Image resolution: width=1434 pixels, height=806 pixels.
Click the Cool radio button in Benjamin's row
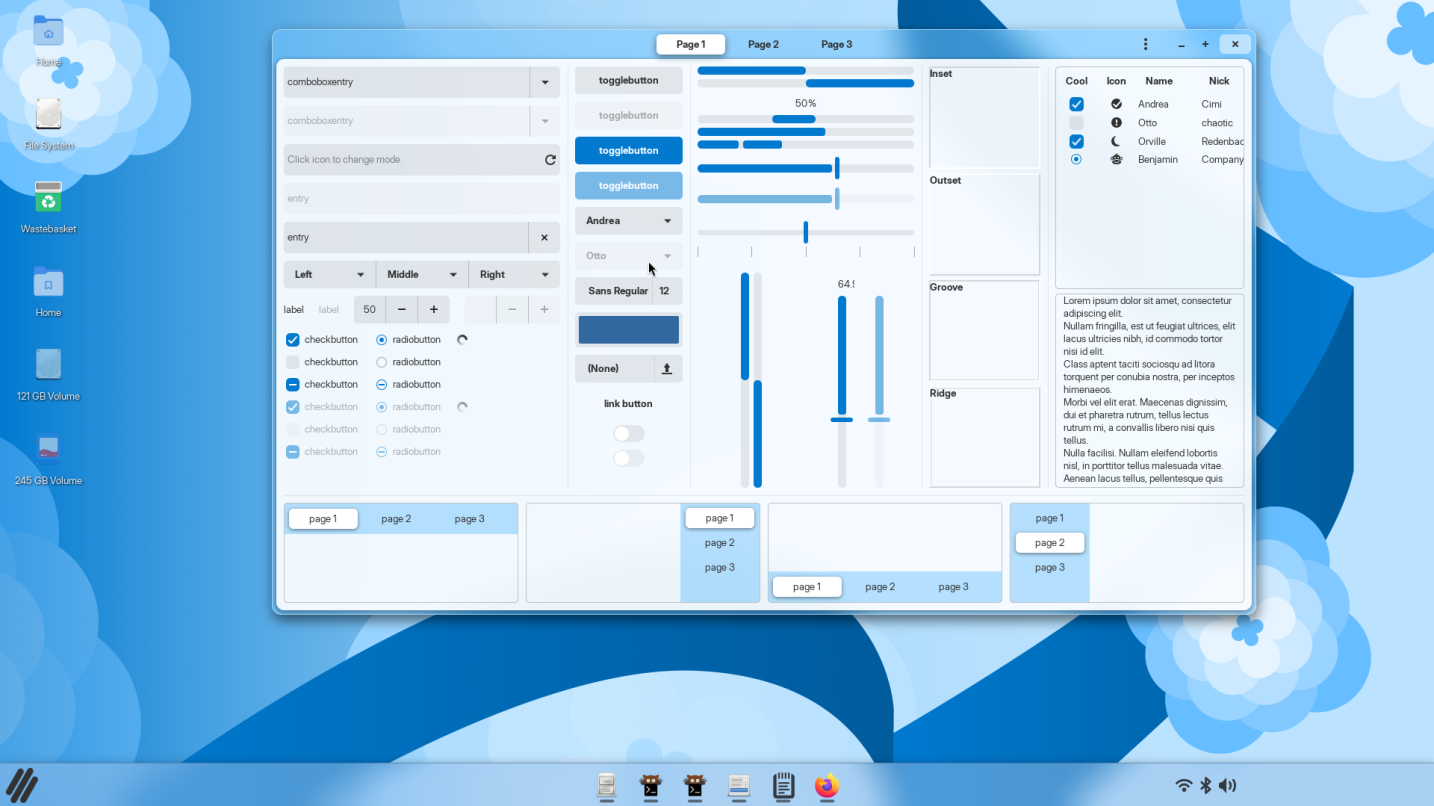tap(1076, 159)
